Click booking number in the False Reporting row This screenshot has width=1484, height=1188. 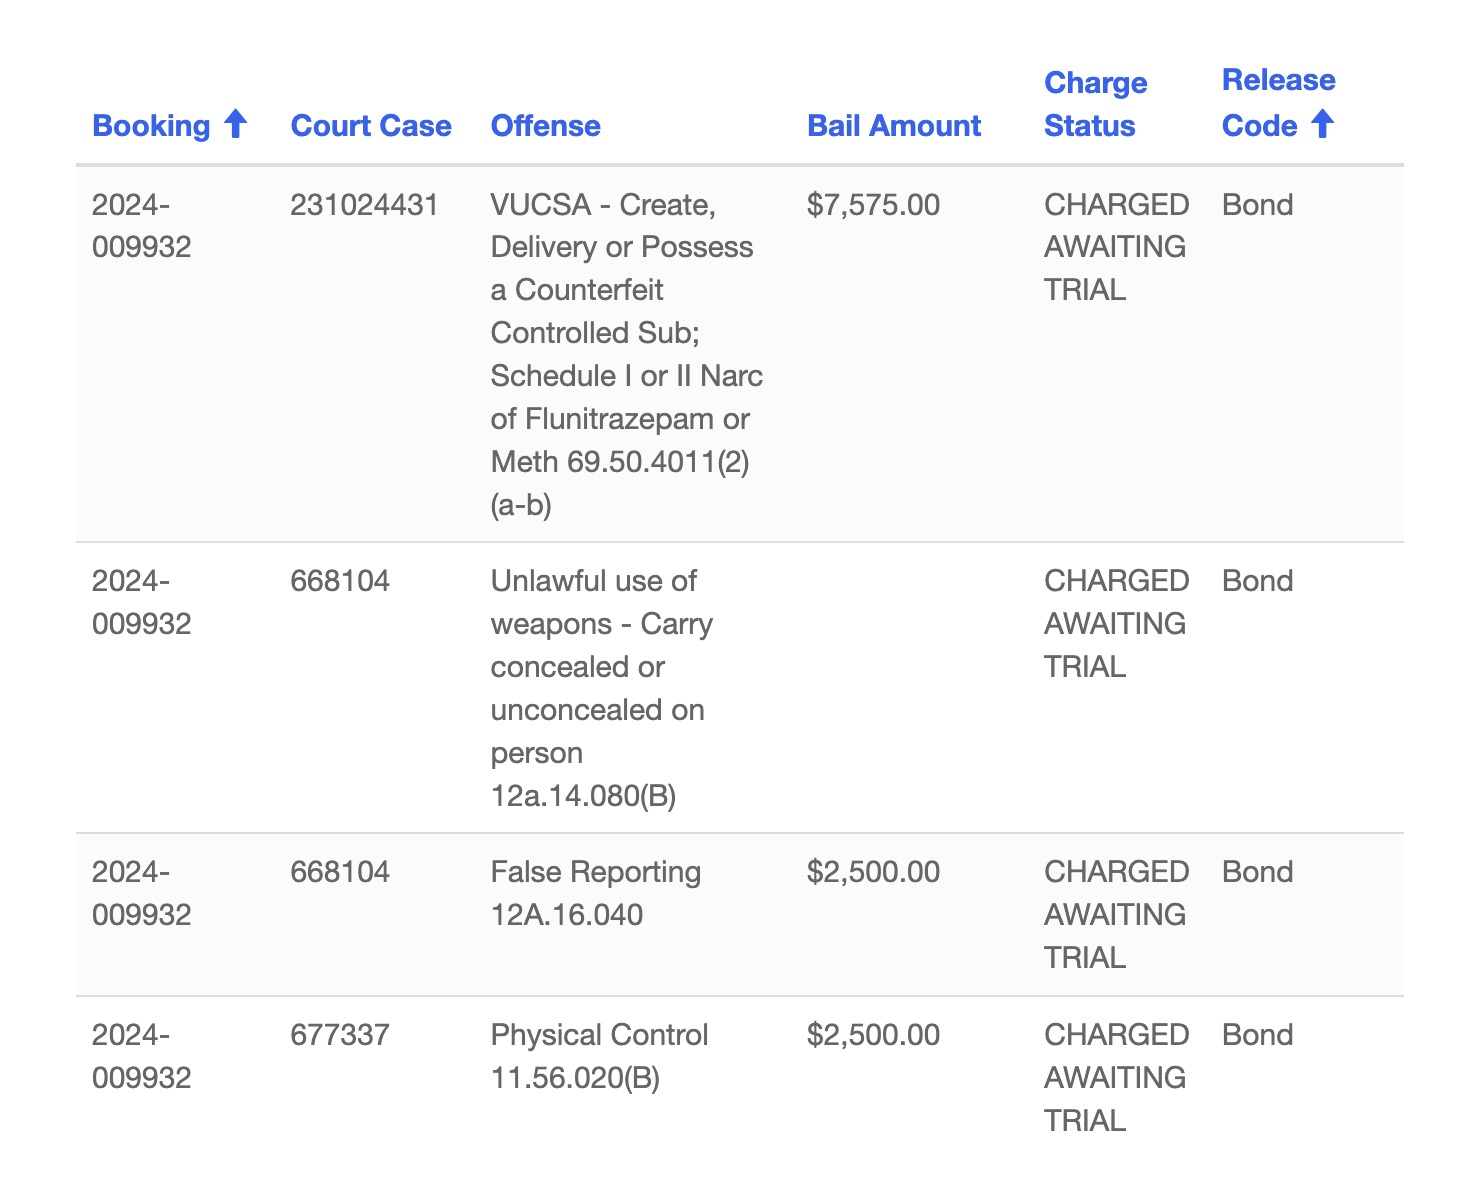pyautogui.click(x=141, y=893)
